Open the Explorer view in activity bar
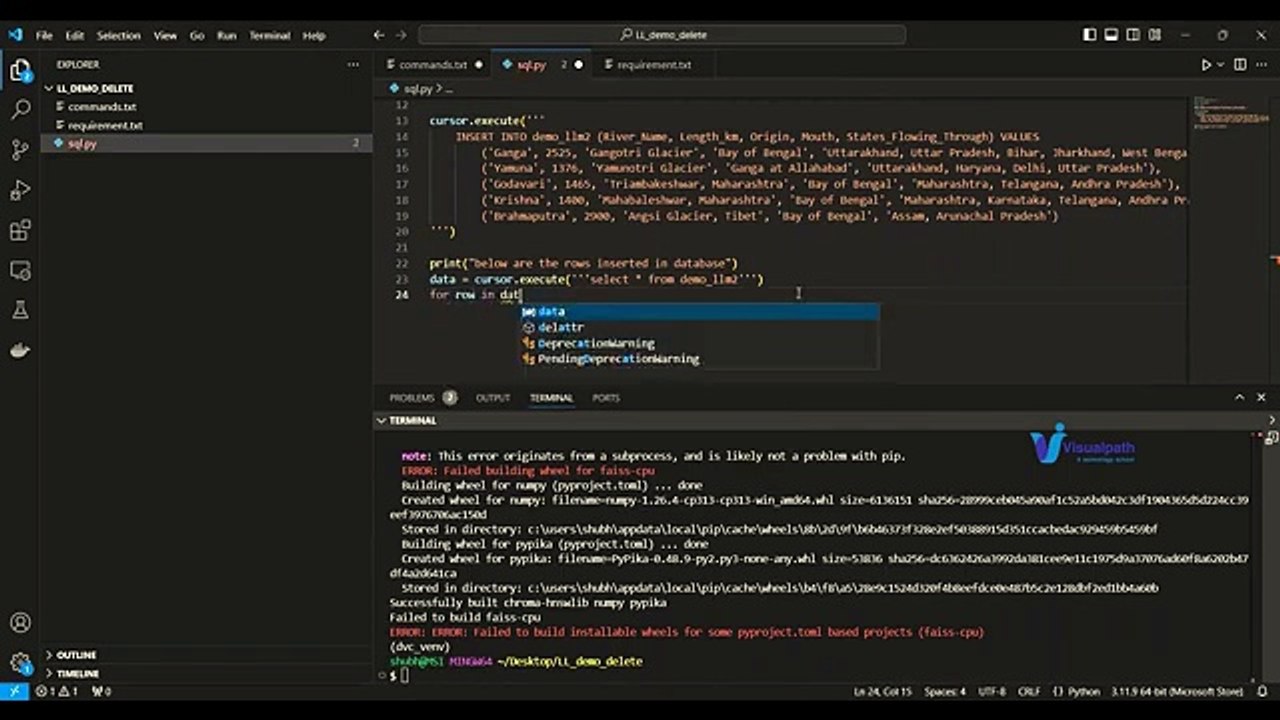Viewport: 1280px width, 720px height. point(20,70)
